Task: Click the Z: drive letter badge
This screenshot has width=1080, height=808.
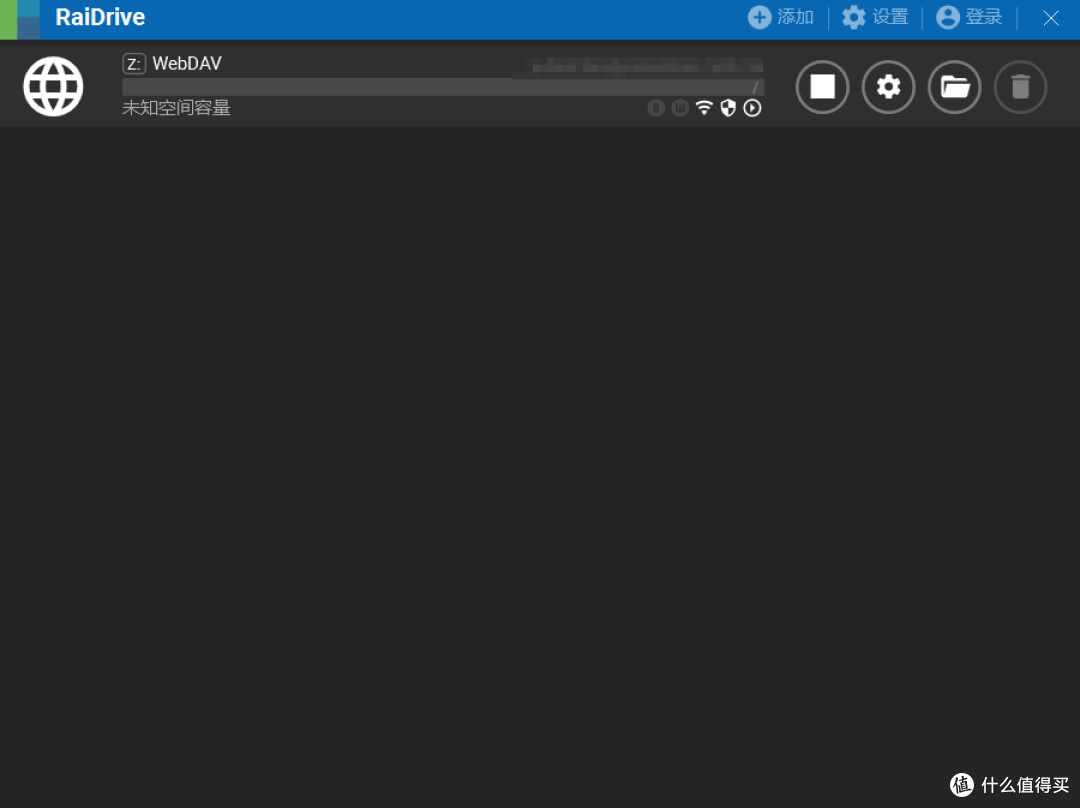Action: 134,64
